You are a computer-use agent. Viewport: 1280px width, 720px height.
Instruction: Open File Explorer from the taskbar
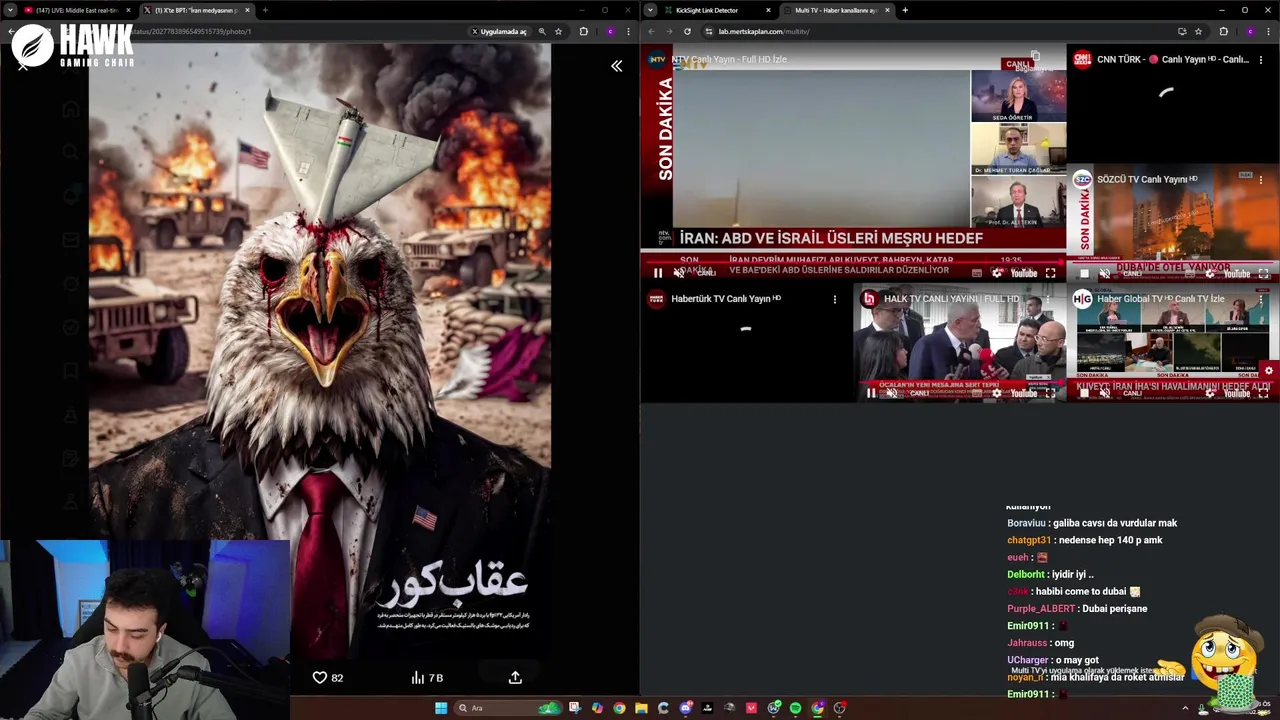[641, 708]
